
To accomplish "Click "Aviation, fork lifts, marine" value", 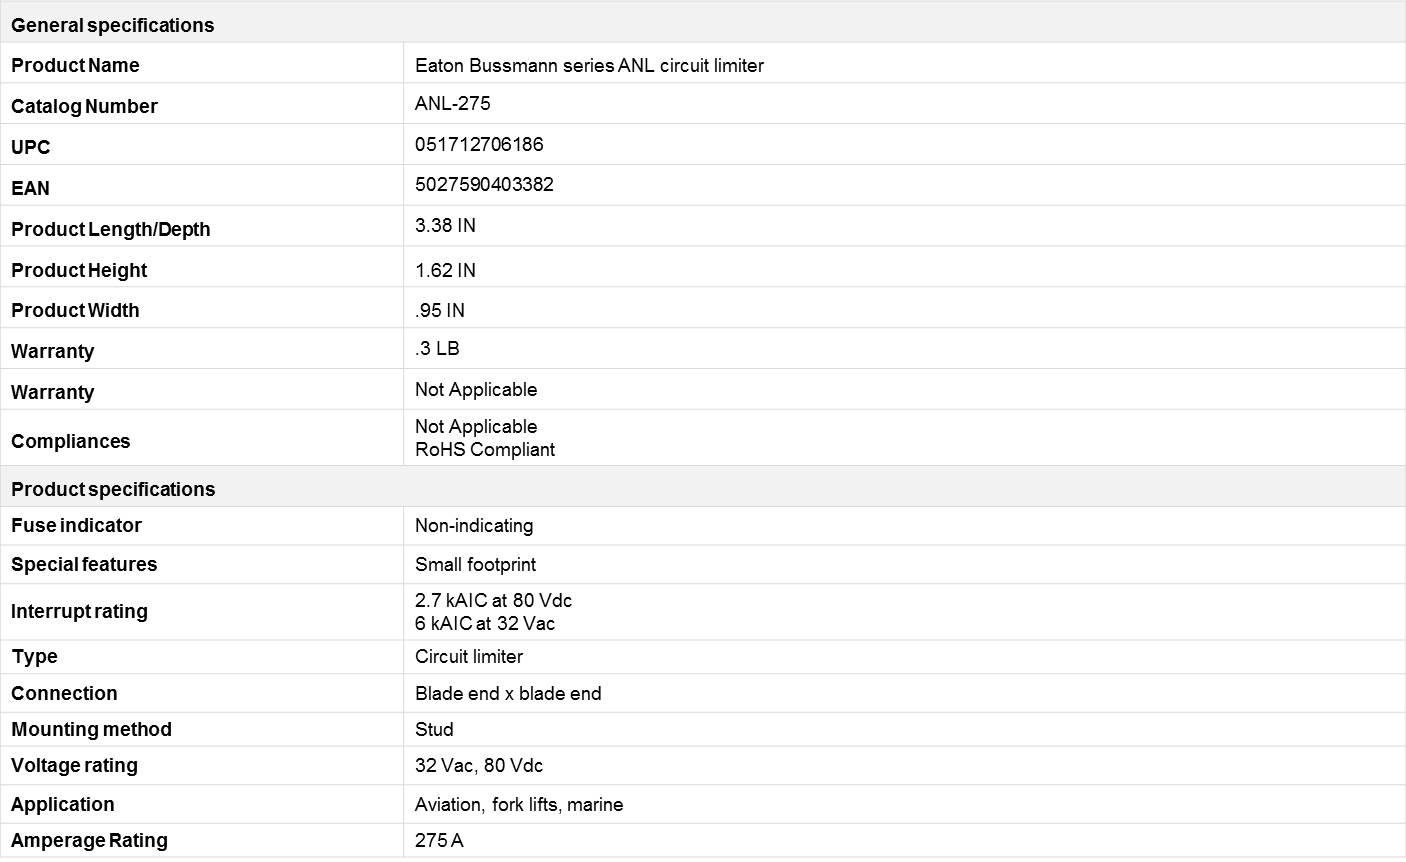I will 519,804.
